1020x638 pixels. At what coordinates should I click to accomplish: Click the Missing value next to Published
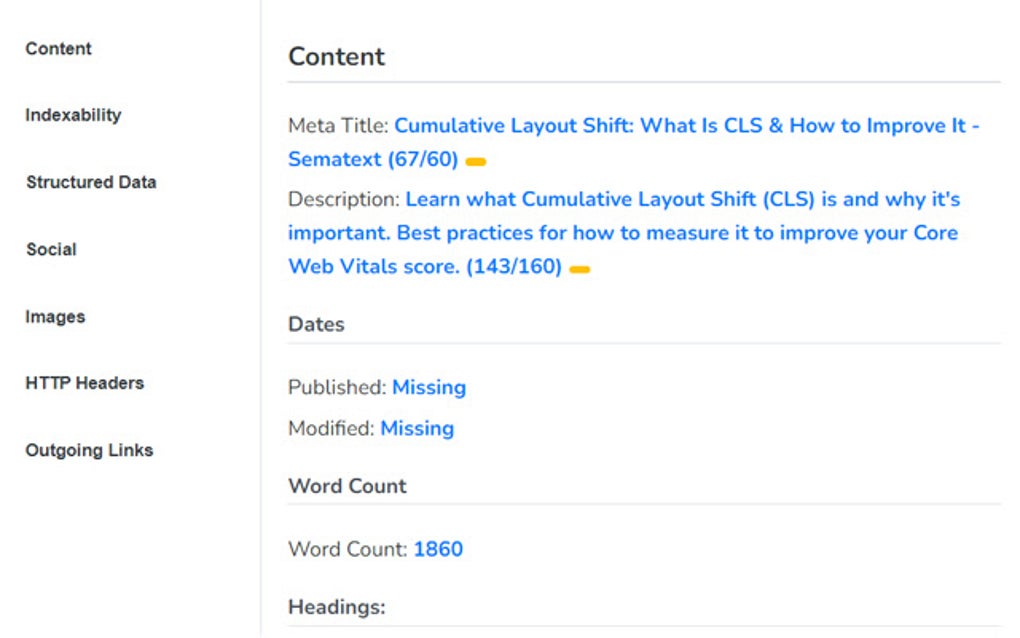tap(429, 387)
